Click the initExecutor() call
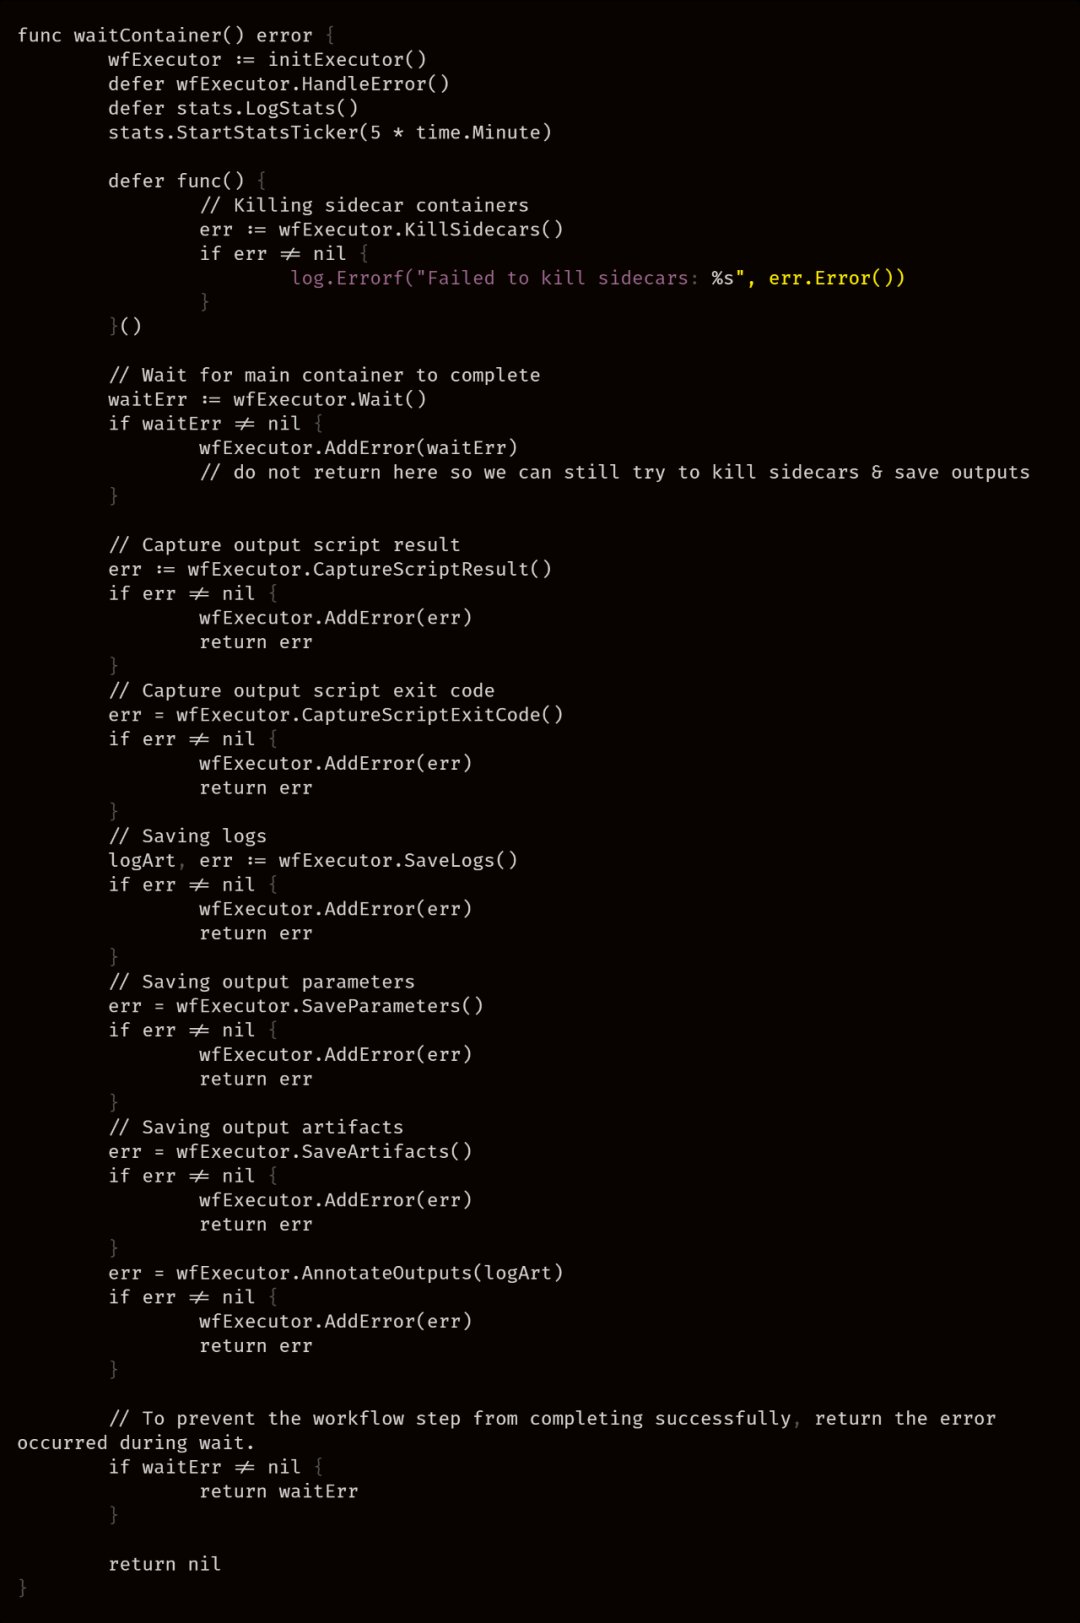 [x=347, y=59]
